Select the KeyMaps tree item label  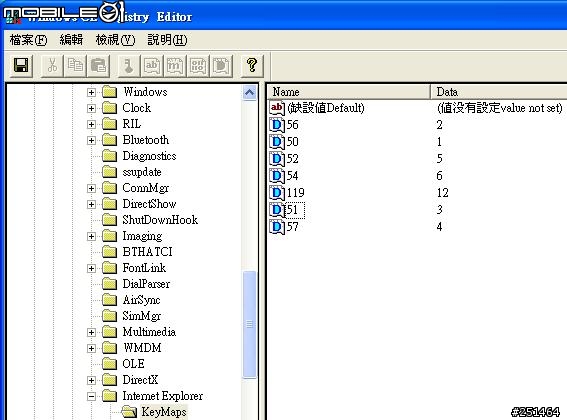tap(164, 412)
